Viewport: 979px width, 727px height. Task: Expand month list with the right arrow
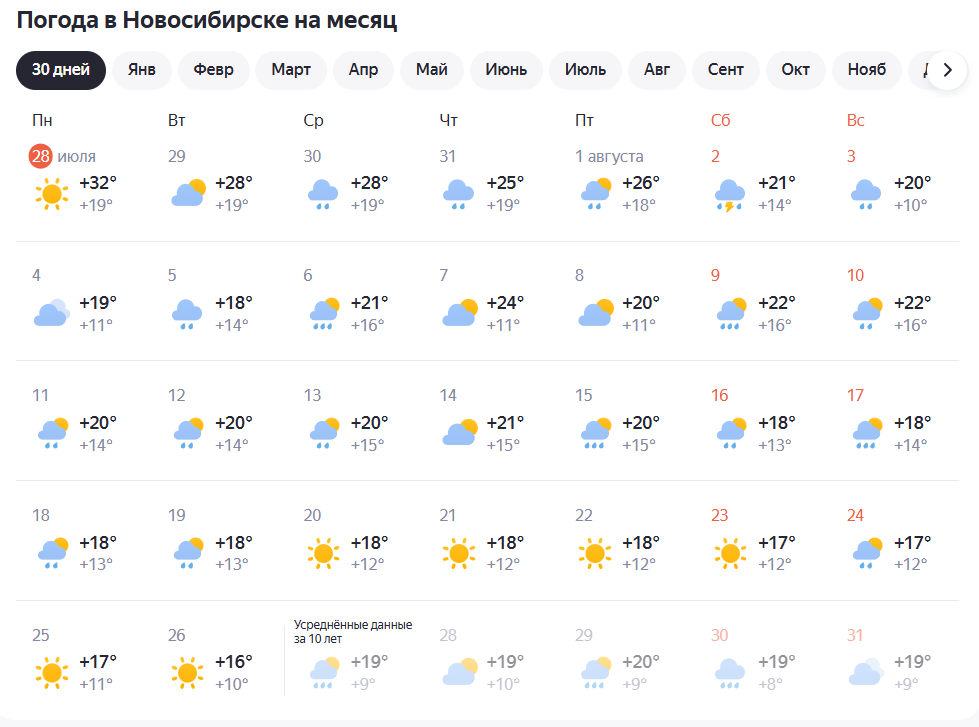coord(947,70)
